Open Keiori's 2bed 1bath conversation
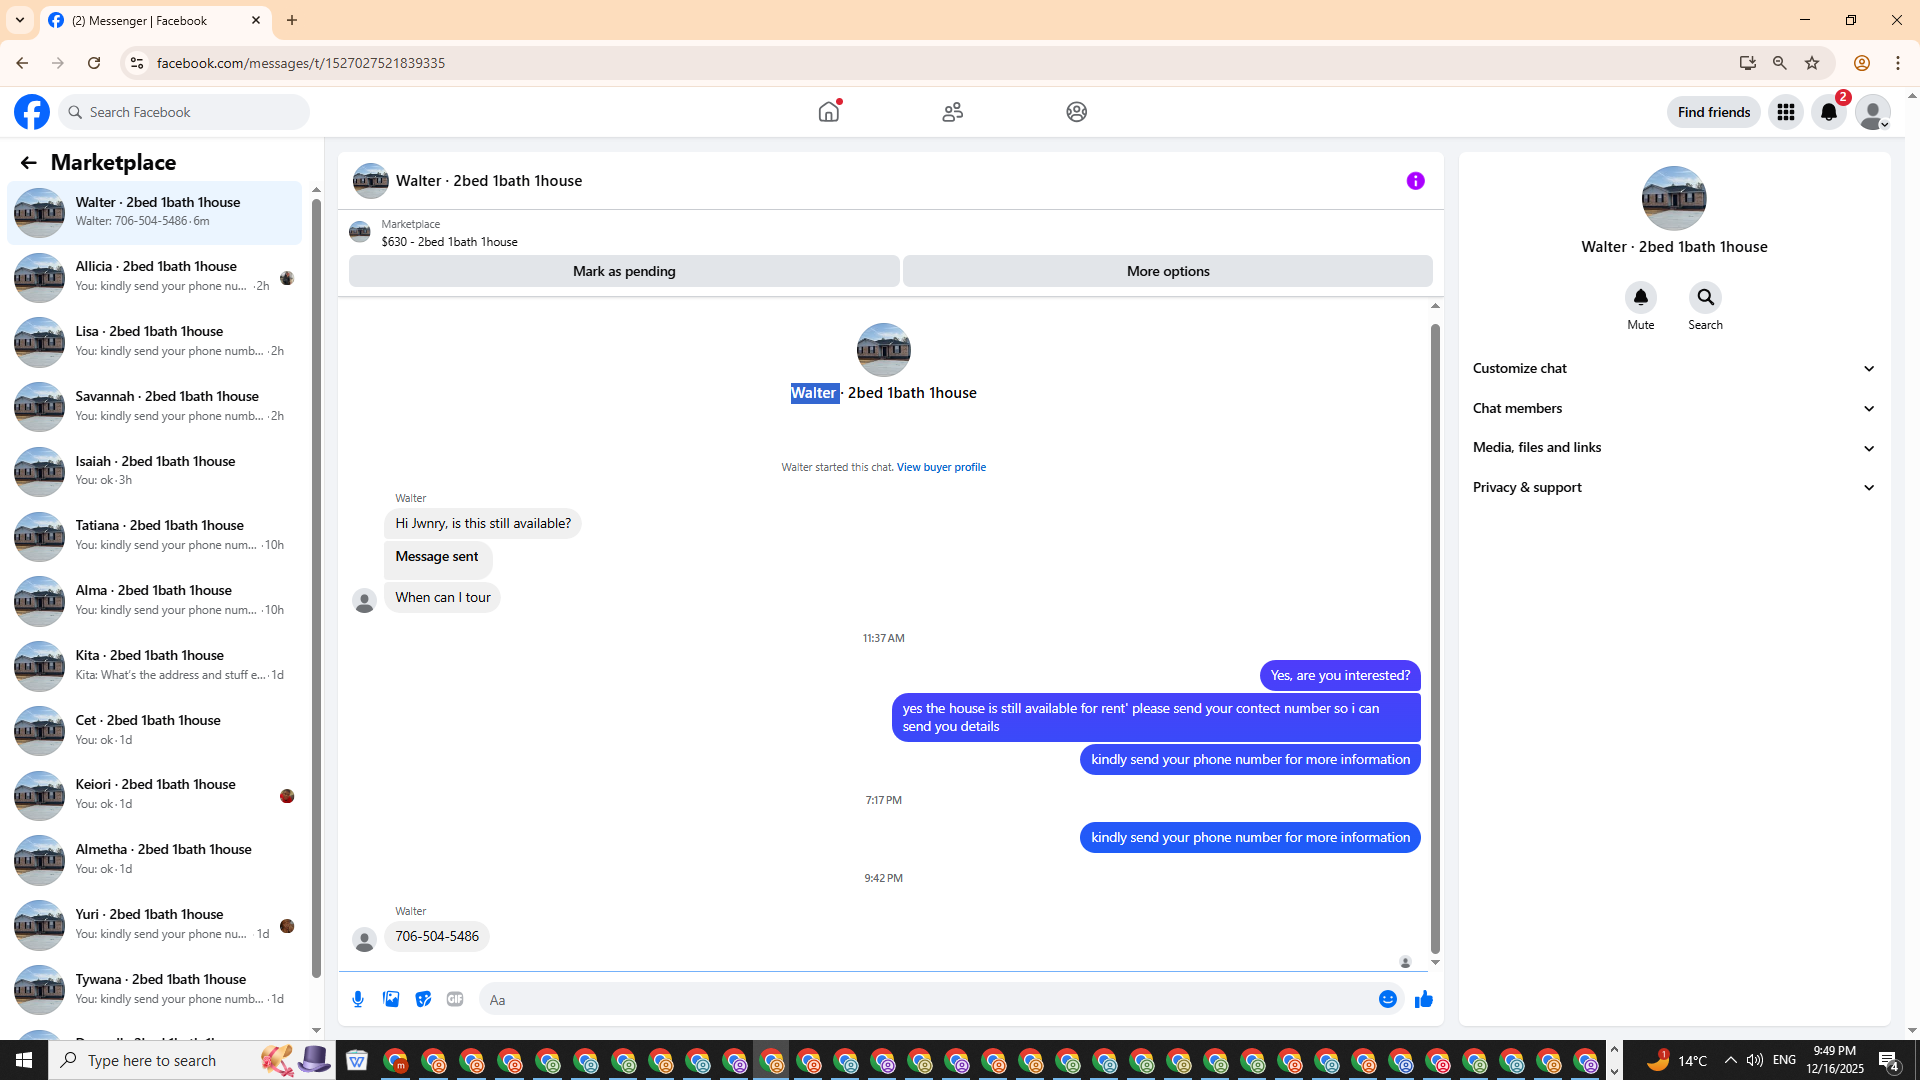Screen dimensions: 1920x1080 tap(154, 795)
